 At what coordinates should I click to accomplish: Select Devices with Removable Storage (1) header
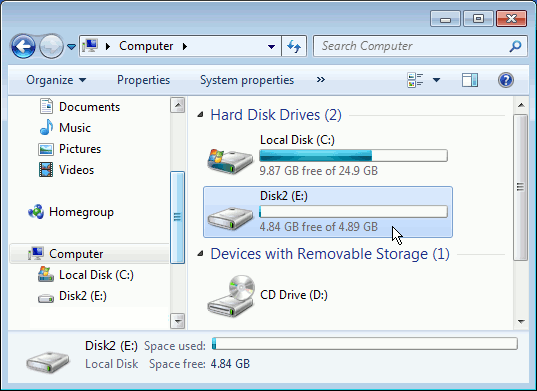[330, 254]
